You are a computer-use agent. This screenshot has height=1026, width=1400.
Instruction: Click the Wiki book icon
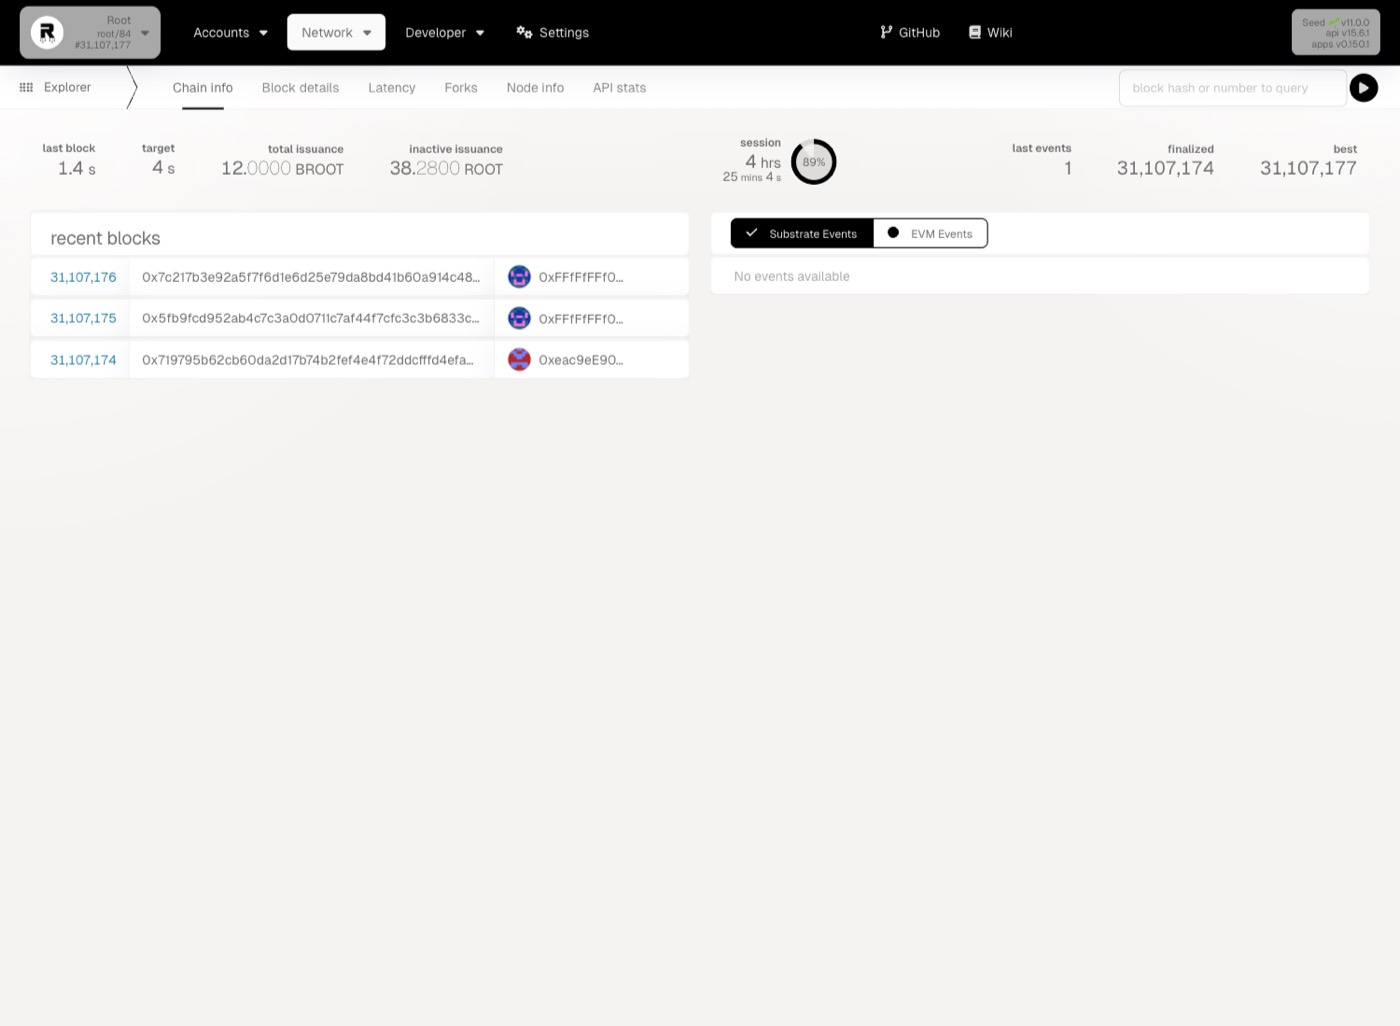[975, 32]
